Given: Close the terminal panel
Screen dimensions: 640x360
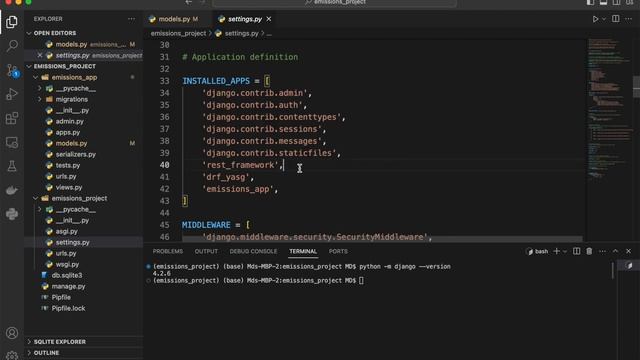Looking at the screenshot, I should (628, 251).
